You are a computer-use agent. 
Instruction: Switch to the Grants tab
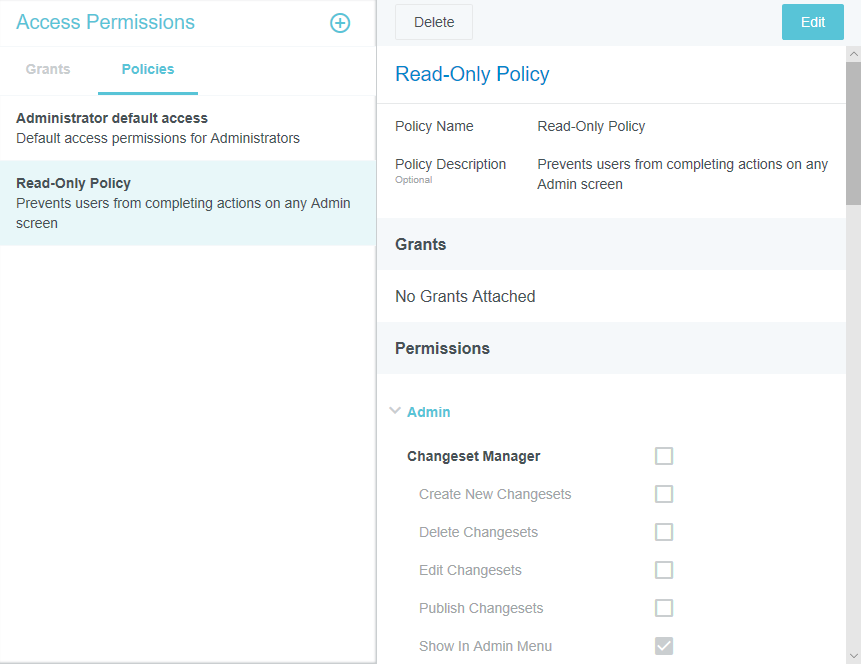48,70
